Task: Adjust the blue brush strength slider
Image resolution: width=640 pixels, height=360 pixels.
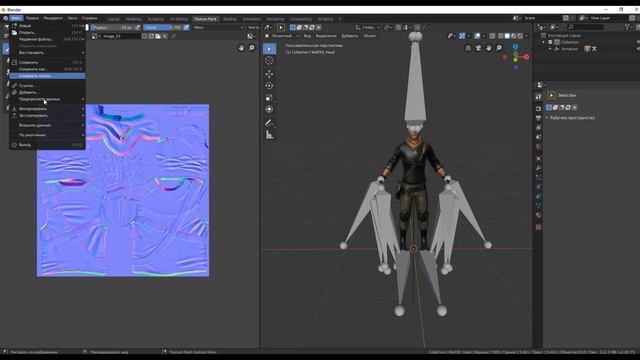Action: (162, 27)
